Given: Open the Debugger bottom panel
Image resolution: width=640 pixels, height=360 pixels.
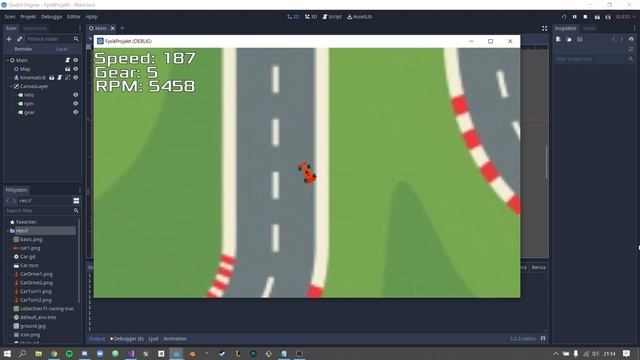Looking at the screenshot, I should (x=127, y=339).
